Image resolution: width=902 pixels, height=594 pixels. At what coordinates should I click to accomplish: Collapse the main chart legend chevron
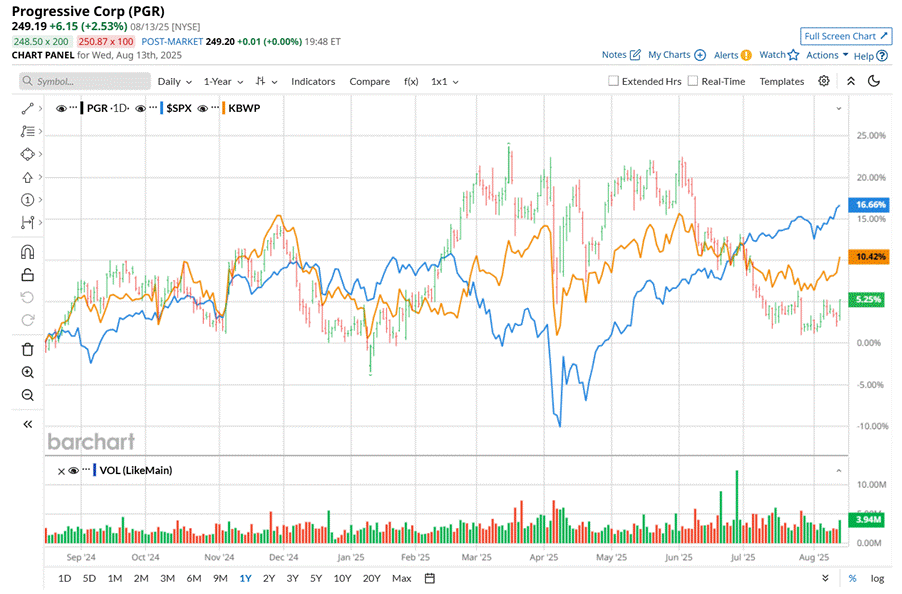pos(839,108)
